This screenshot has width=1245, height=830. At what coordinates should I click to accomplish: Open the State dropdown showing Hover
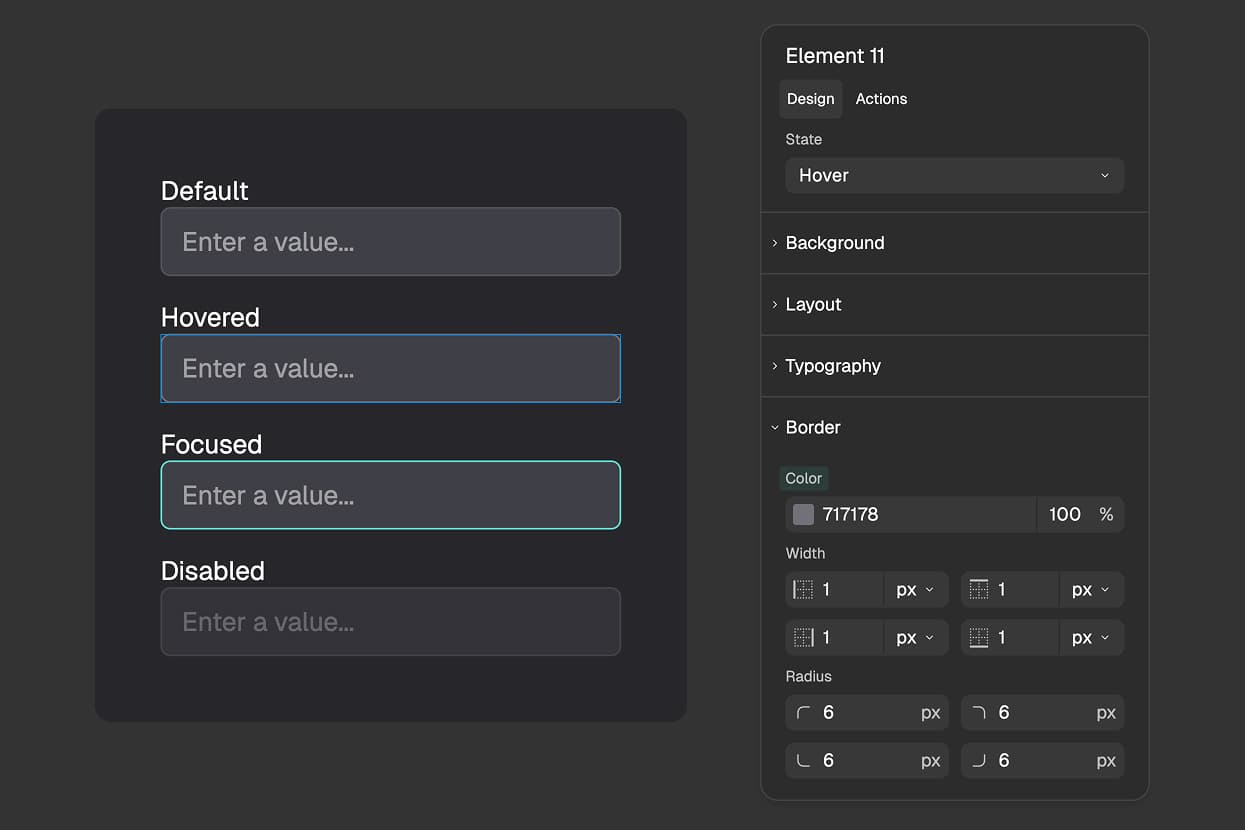coord(953,175)
